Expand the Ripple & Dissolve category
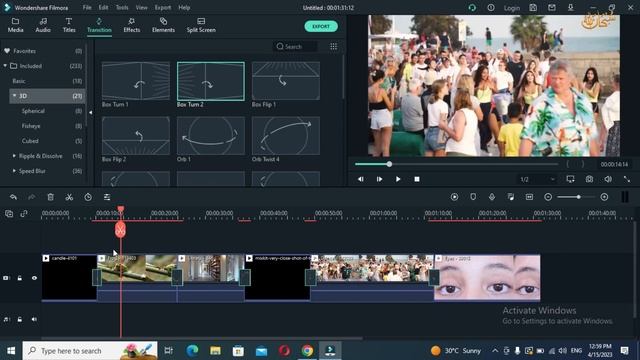 [x=14, y=156]
